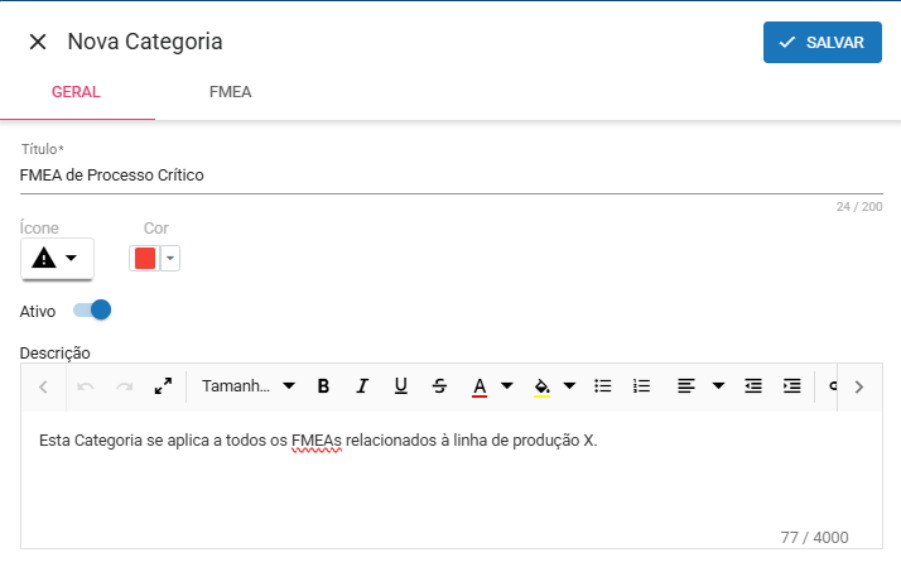Open the Ícone warning-triangle dropdown
The width and height of the screenshot is (901, 585).
(57, 259)
